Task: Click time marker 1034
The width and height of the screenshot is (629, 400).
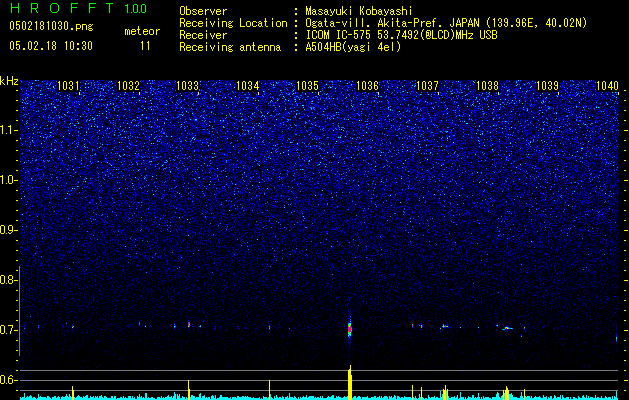Action: click(248, 86)
